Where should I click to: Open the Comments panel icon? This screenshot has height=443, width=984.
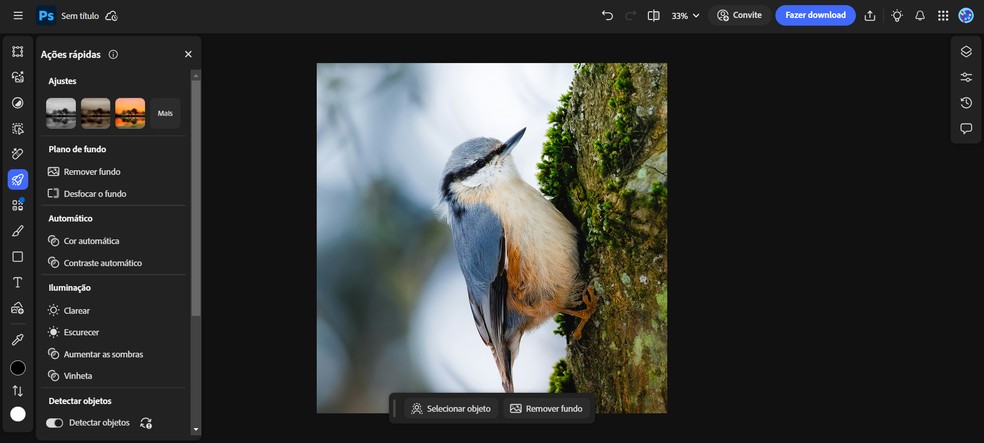(x=966, y=129)
